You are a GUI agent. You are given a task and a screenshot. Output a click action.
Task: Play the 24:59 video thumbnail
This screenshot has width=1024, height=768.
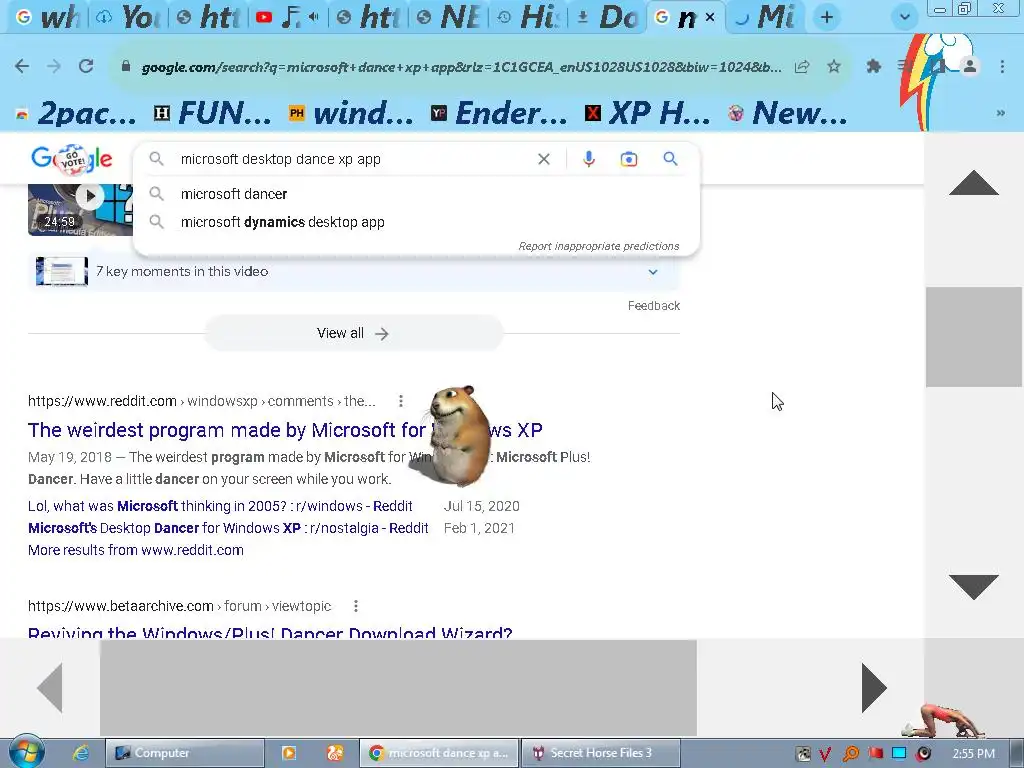[80, 210]
